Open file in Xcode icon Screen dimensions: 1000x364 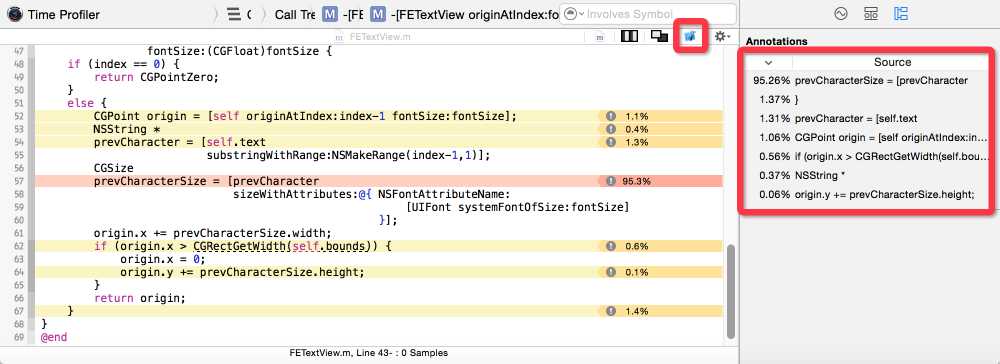point(689,37)
